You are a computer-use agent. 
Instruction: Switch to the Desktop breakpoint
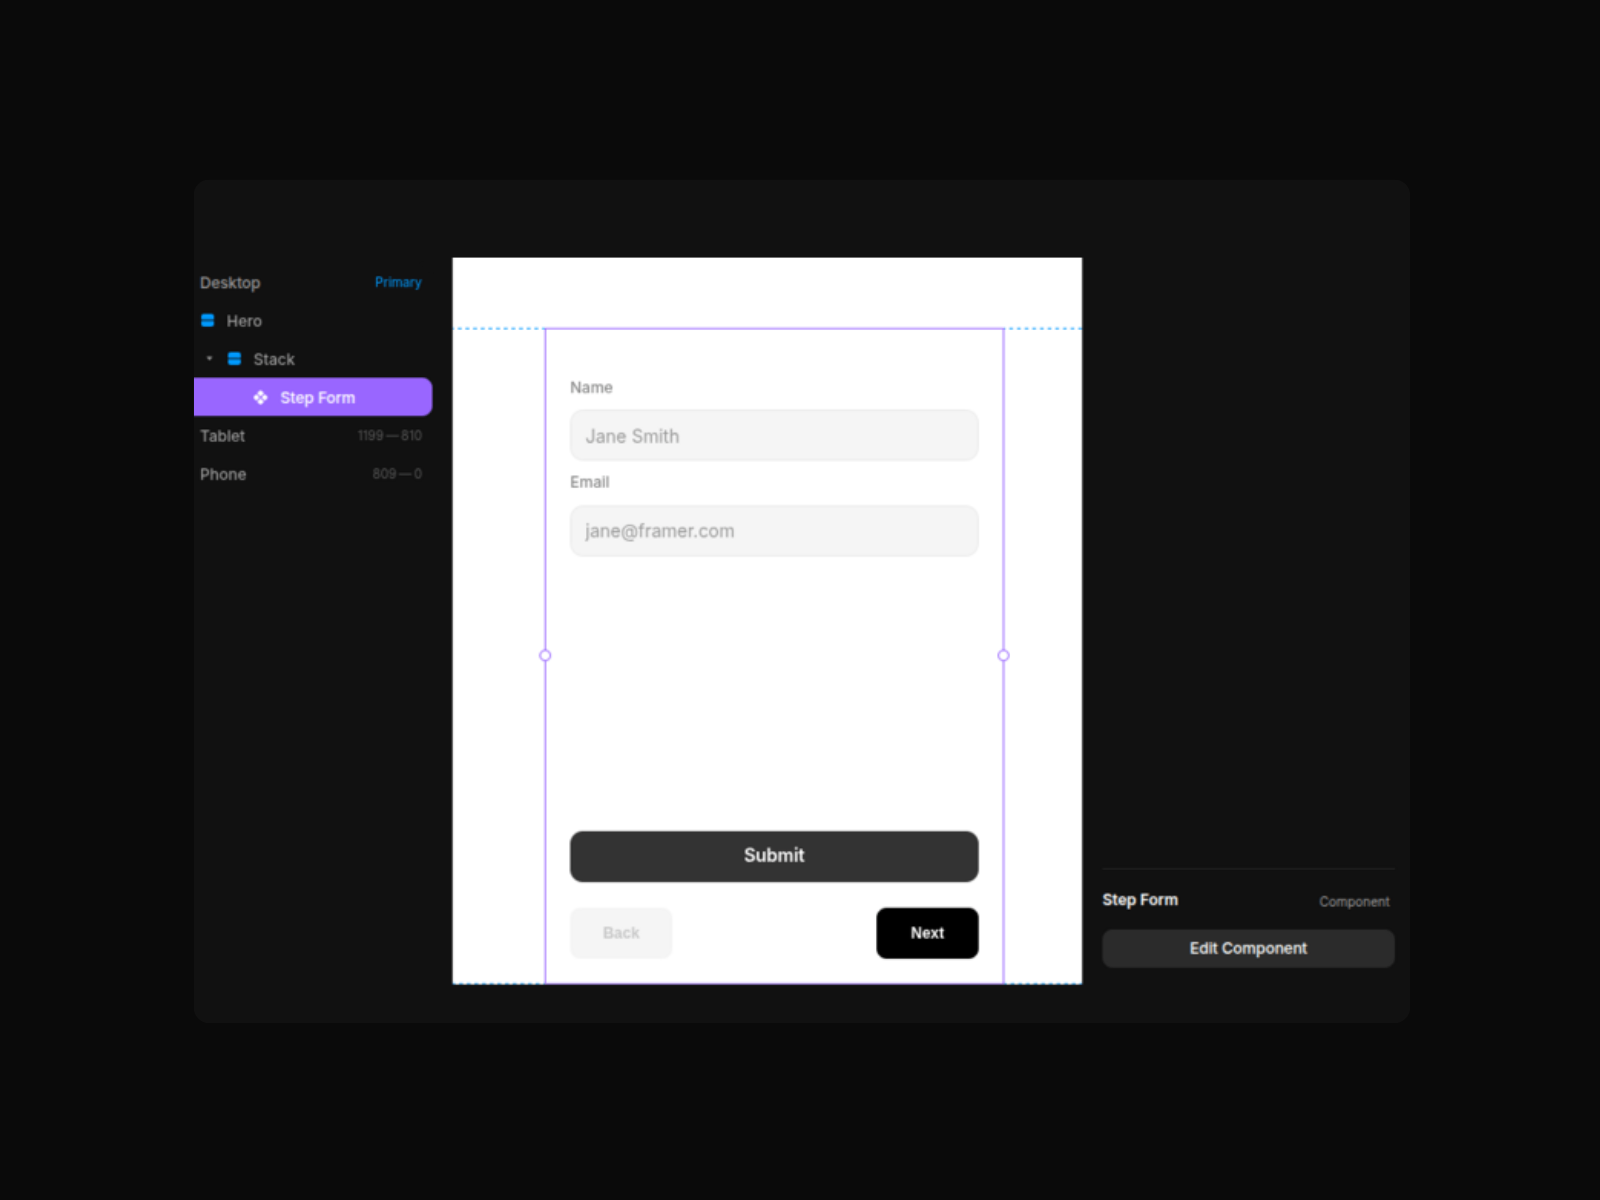point(230,283)
